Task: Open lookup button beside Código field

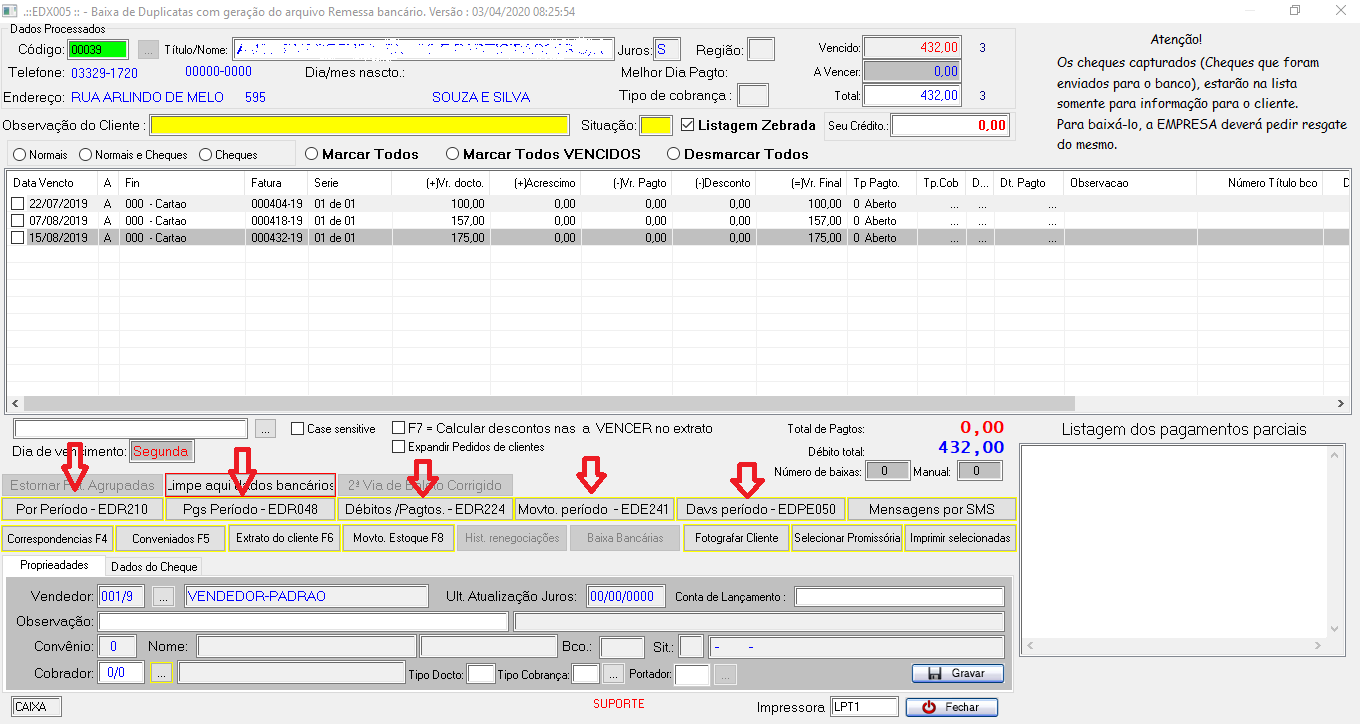Action: click(x=148, y=49)
